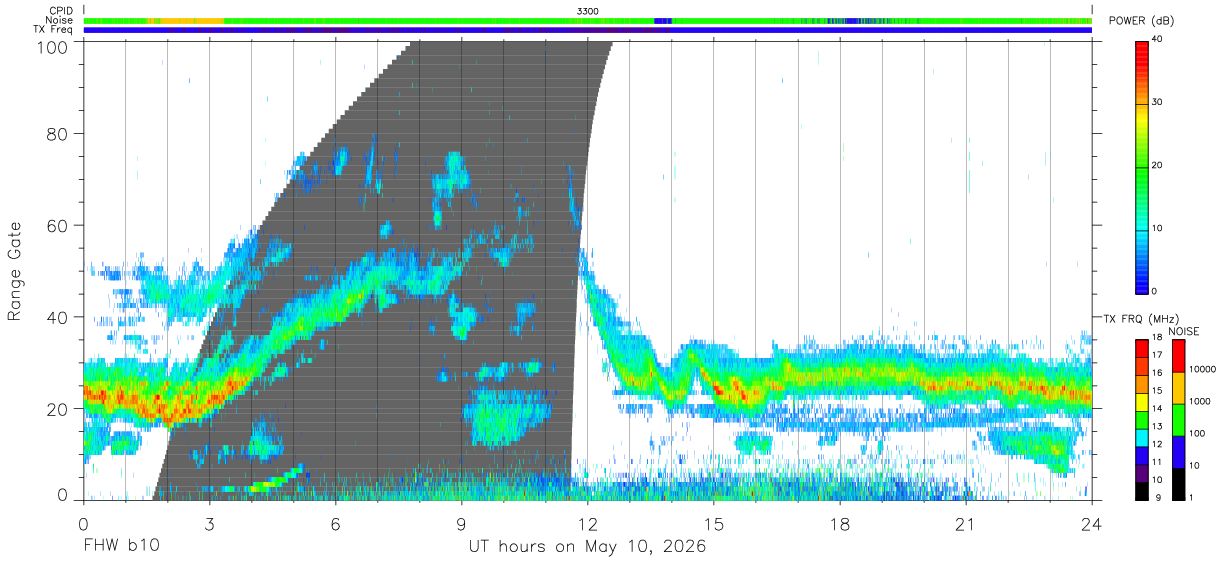This screenshot has height=567, width=1228.
Task: Click the Noise status strip above plot
Action: (587, 20)
